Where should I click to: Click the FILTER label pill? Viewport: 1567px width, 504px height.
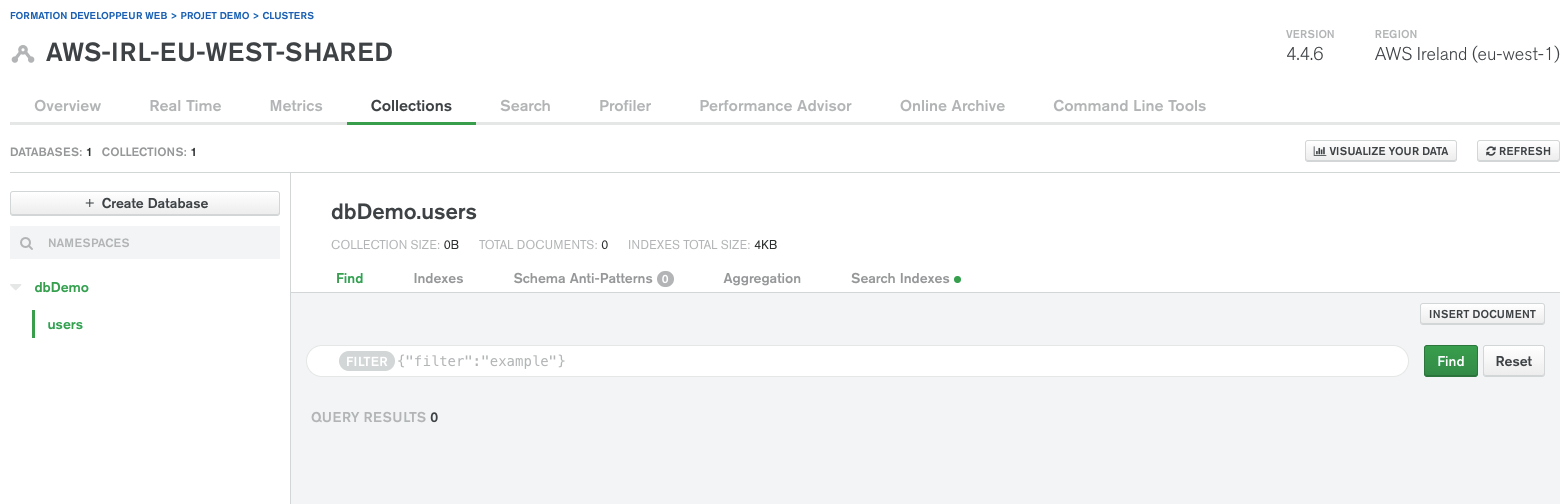coord(367,361)
